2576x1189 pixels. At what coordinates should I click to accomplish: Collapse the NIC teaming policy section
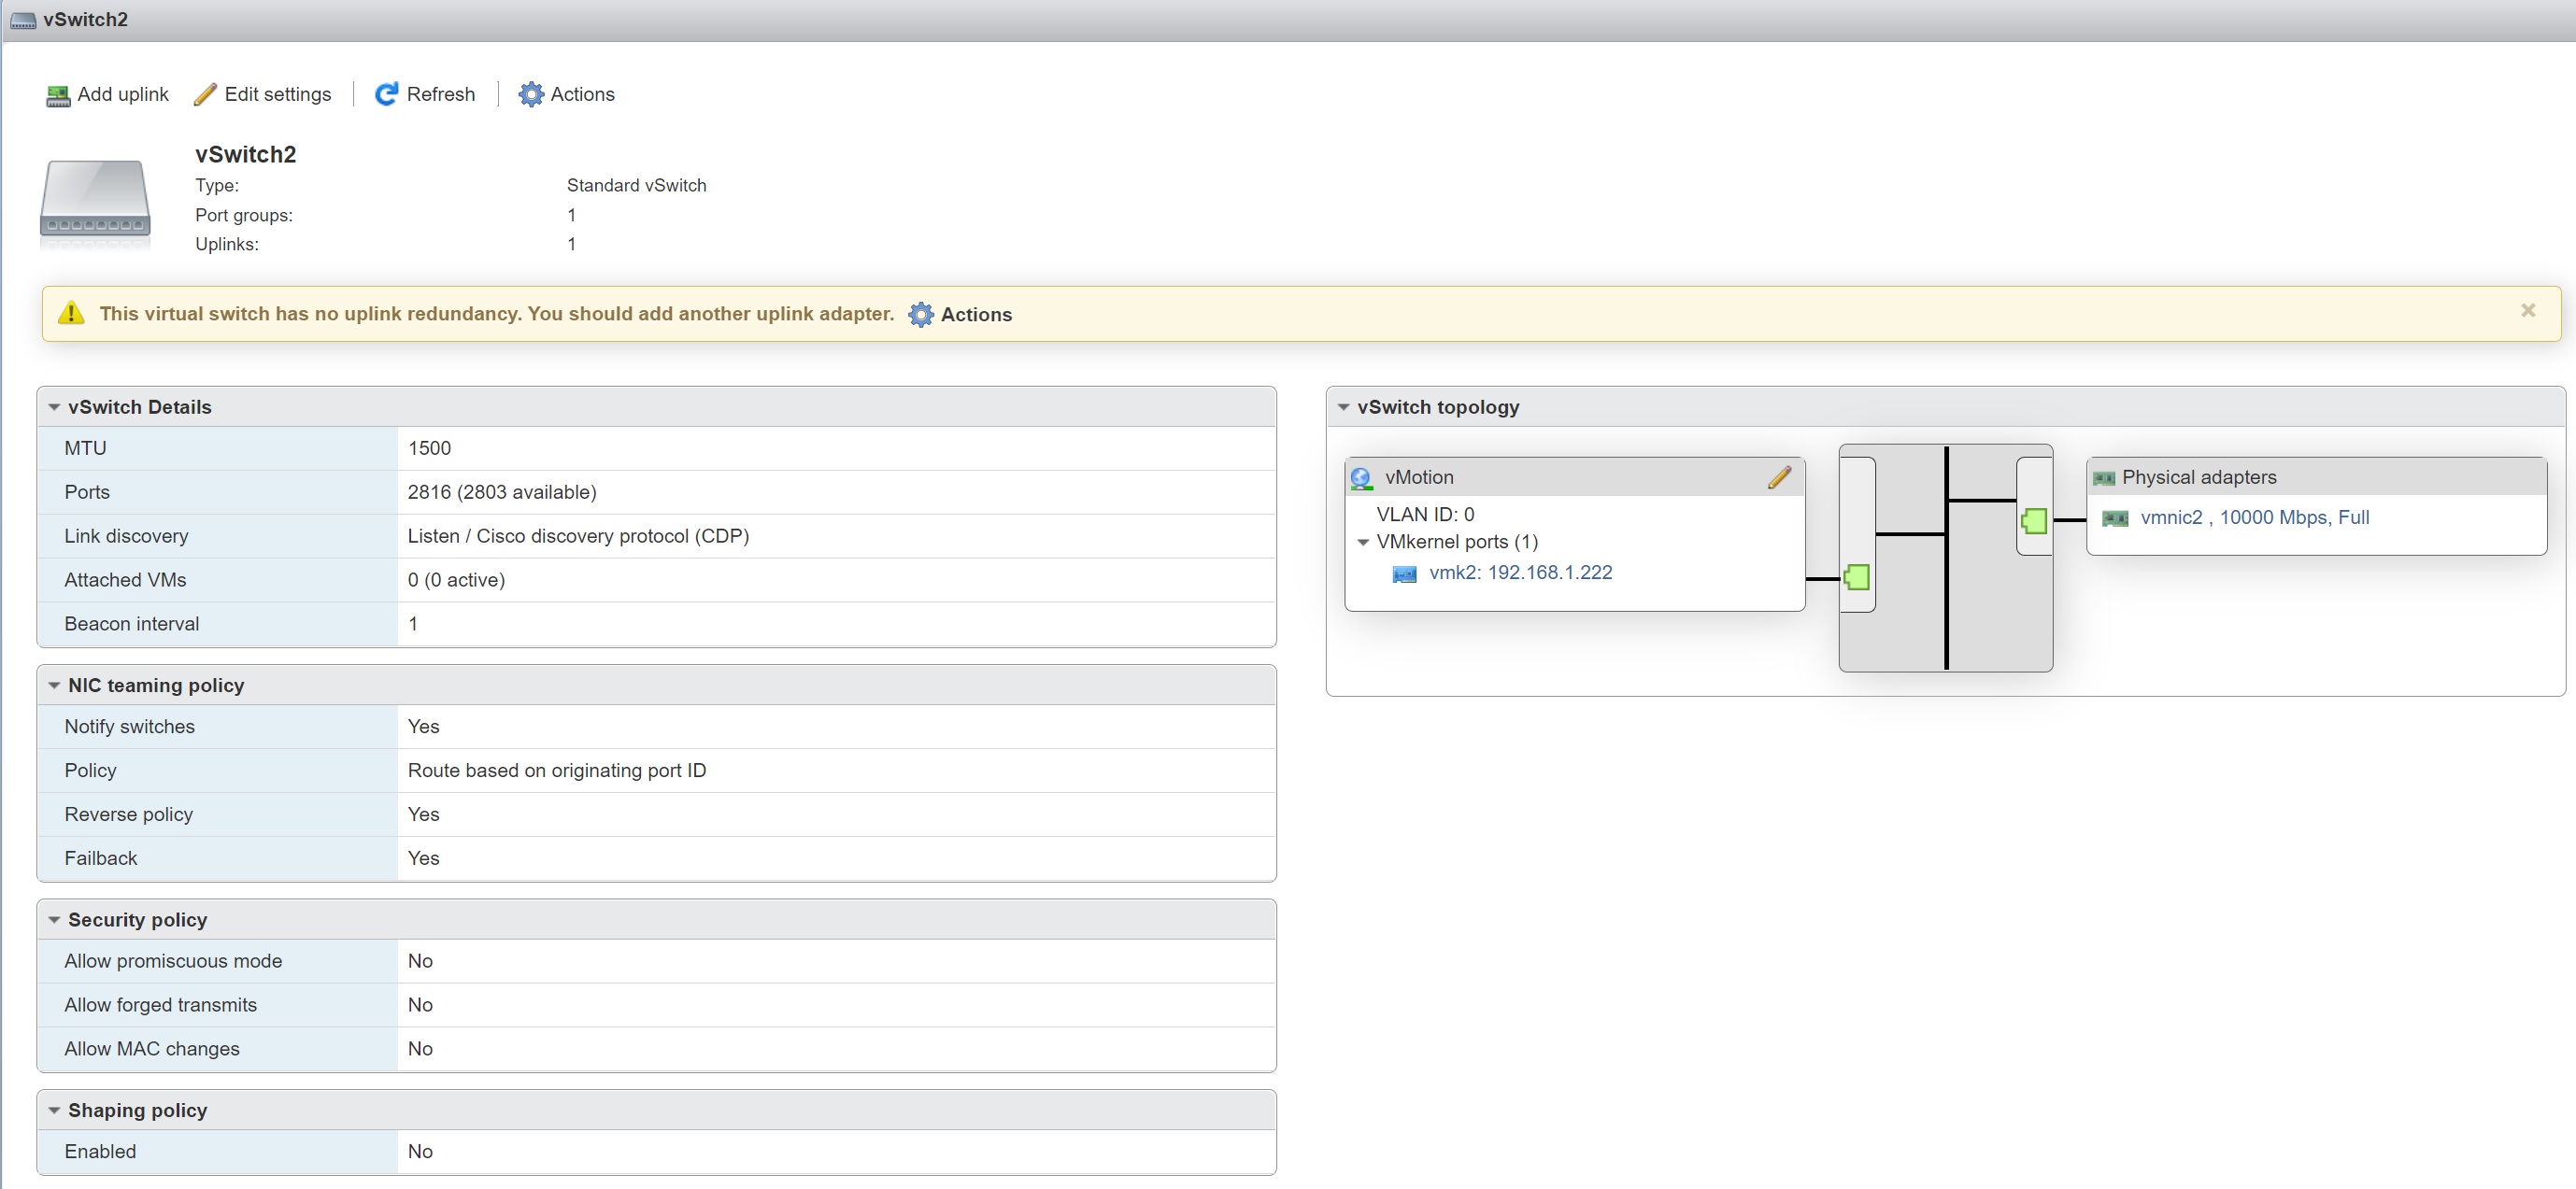(54, 686)
